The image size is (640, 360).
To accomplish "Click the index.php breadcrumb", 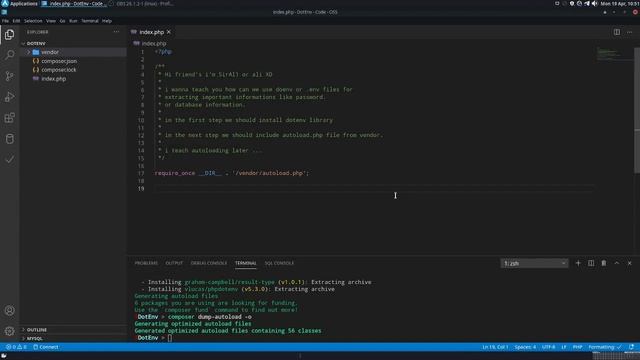I will (153, 43).
